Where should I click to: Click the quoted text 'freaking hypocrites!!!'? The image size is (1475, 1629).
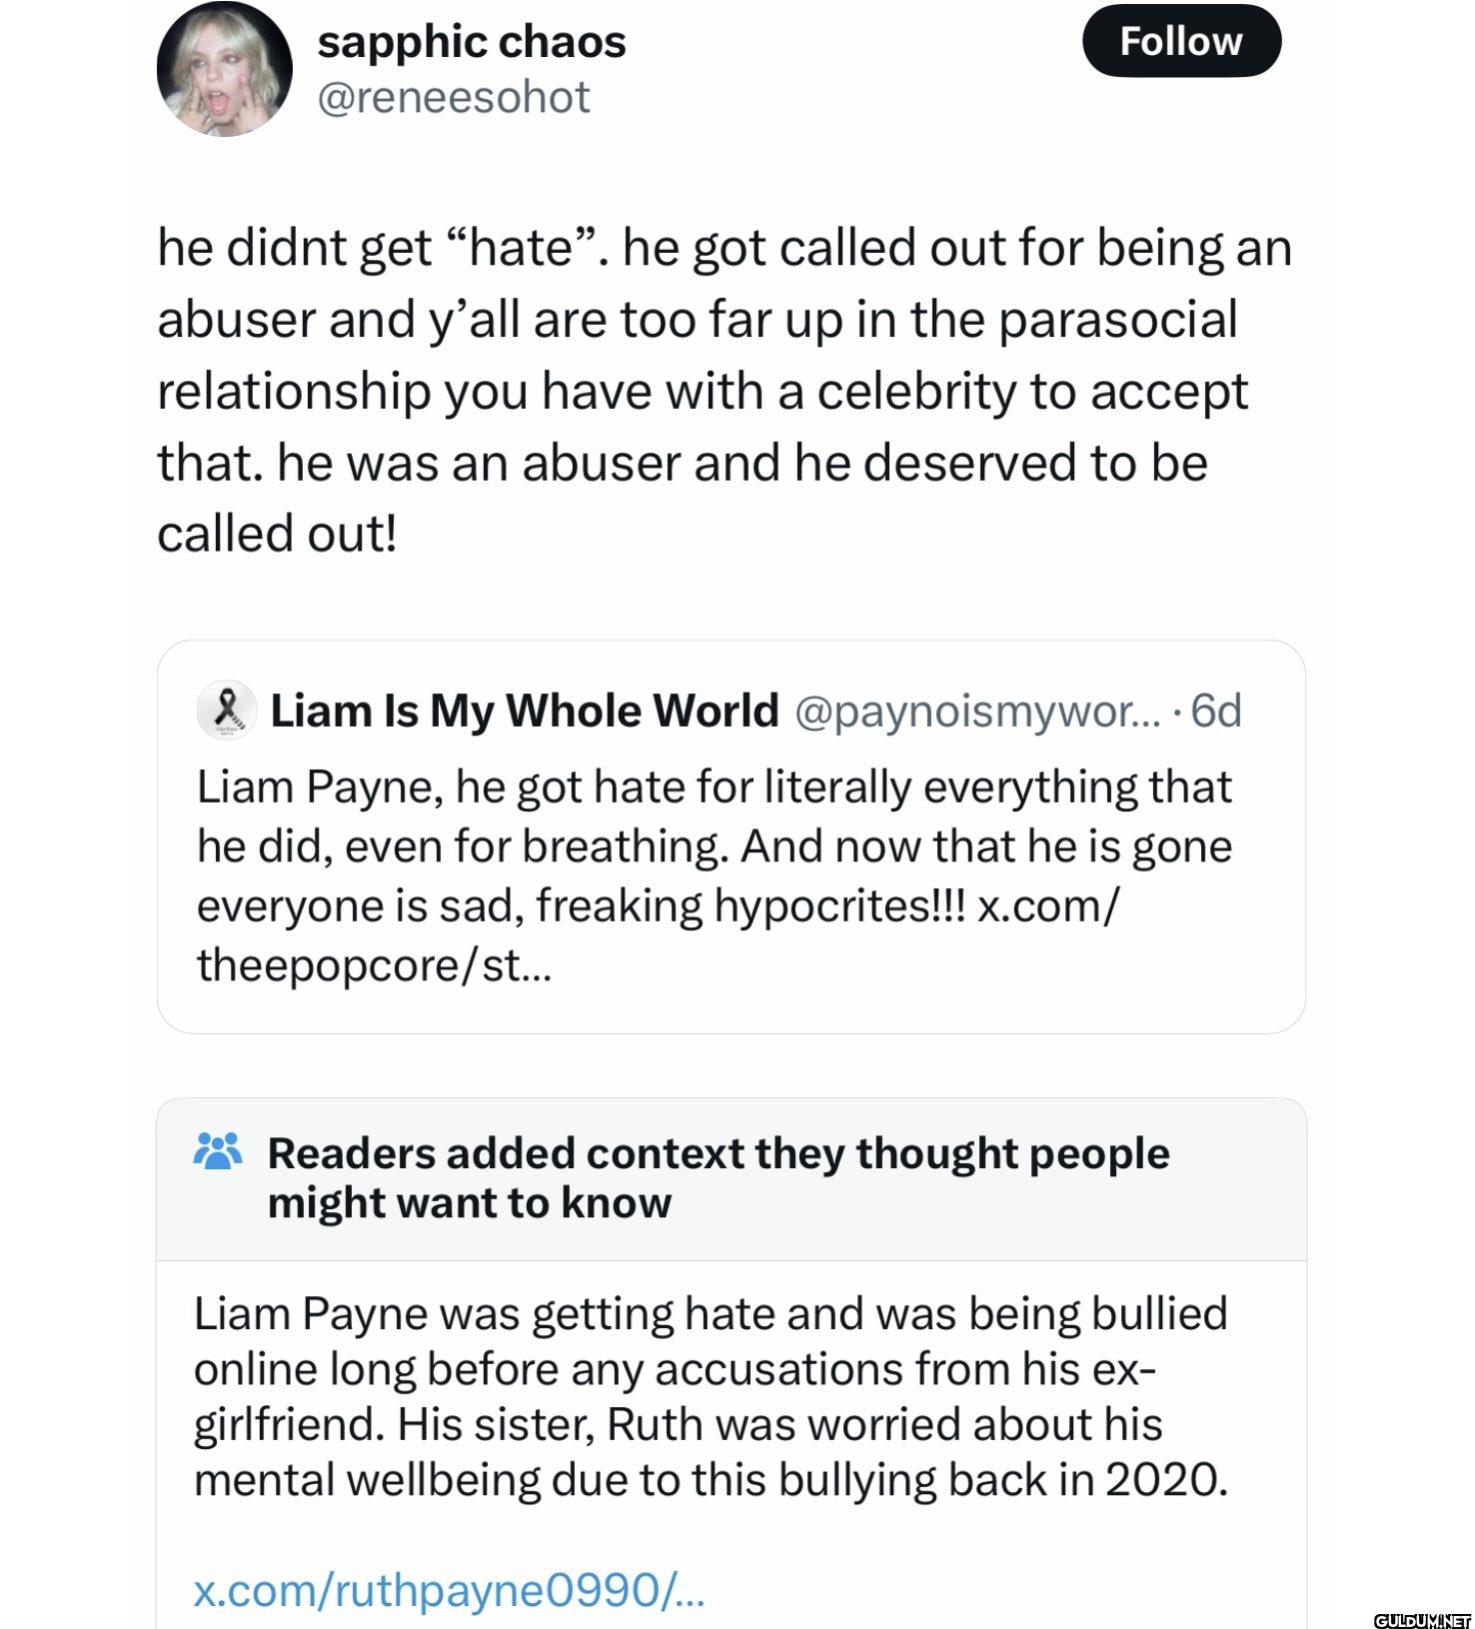(751, 905)
